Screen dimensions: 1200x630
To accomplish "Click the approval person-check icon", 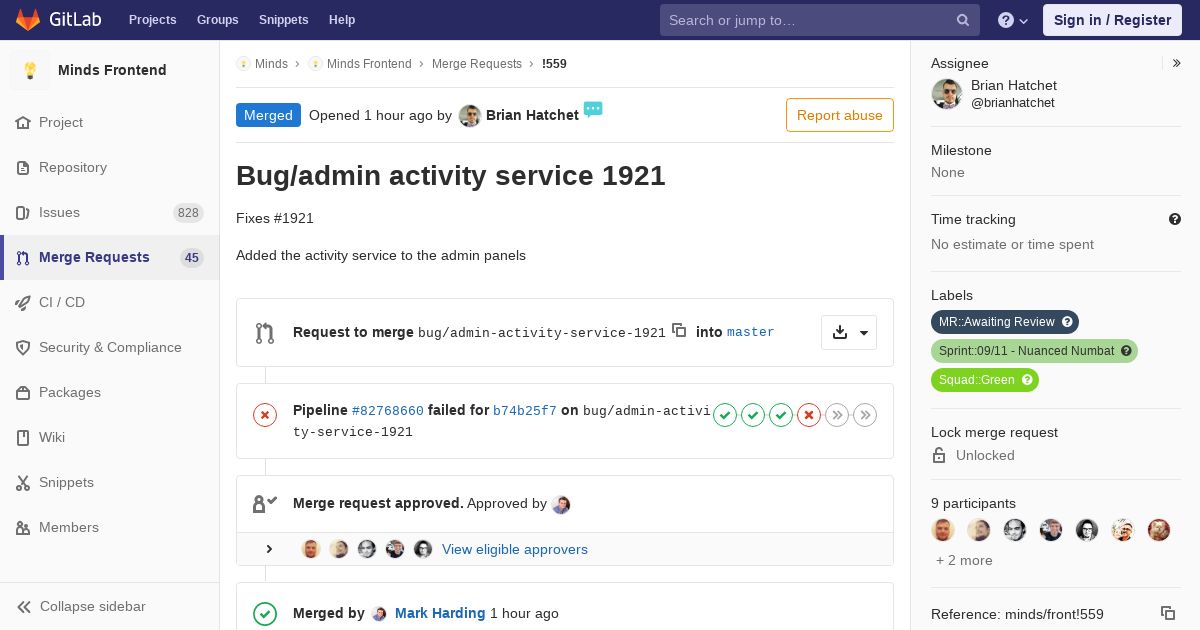I will (265, 504).
